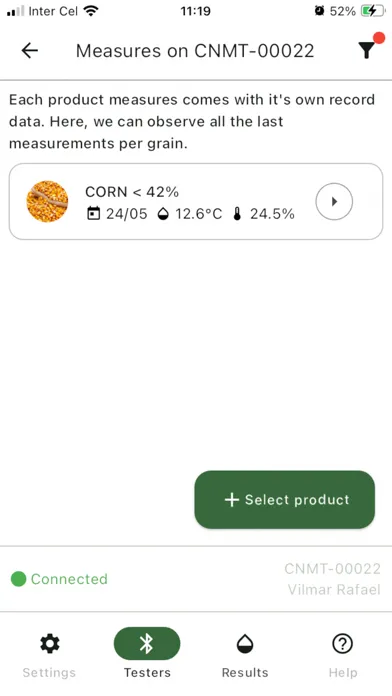
Task: Open the Settings gear tab
Action: 49,653
